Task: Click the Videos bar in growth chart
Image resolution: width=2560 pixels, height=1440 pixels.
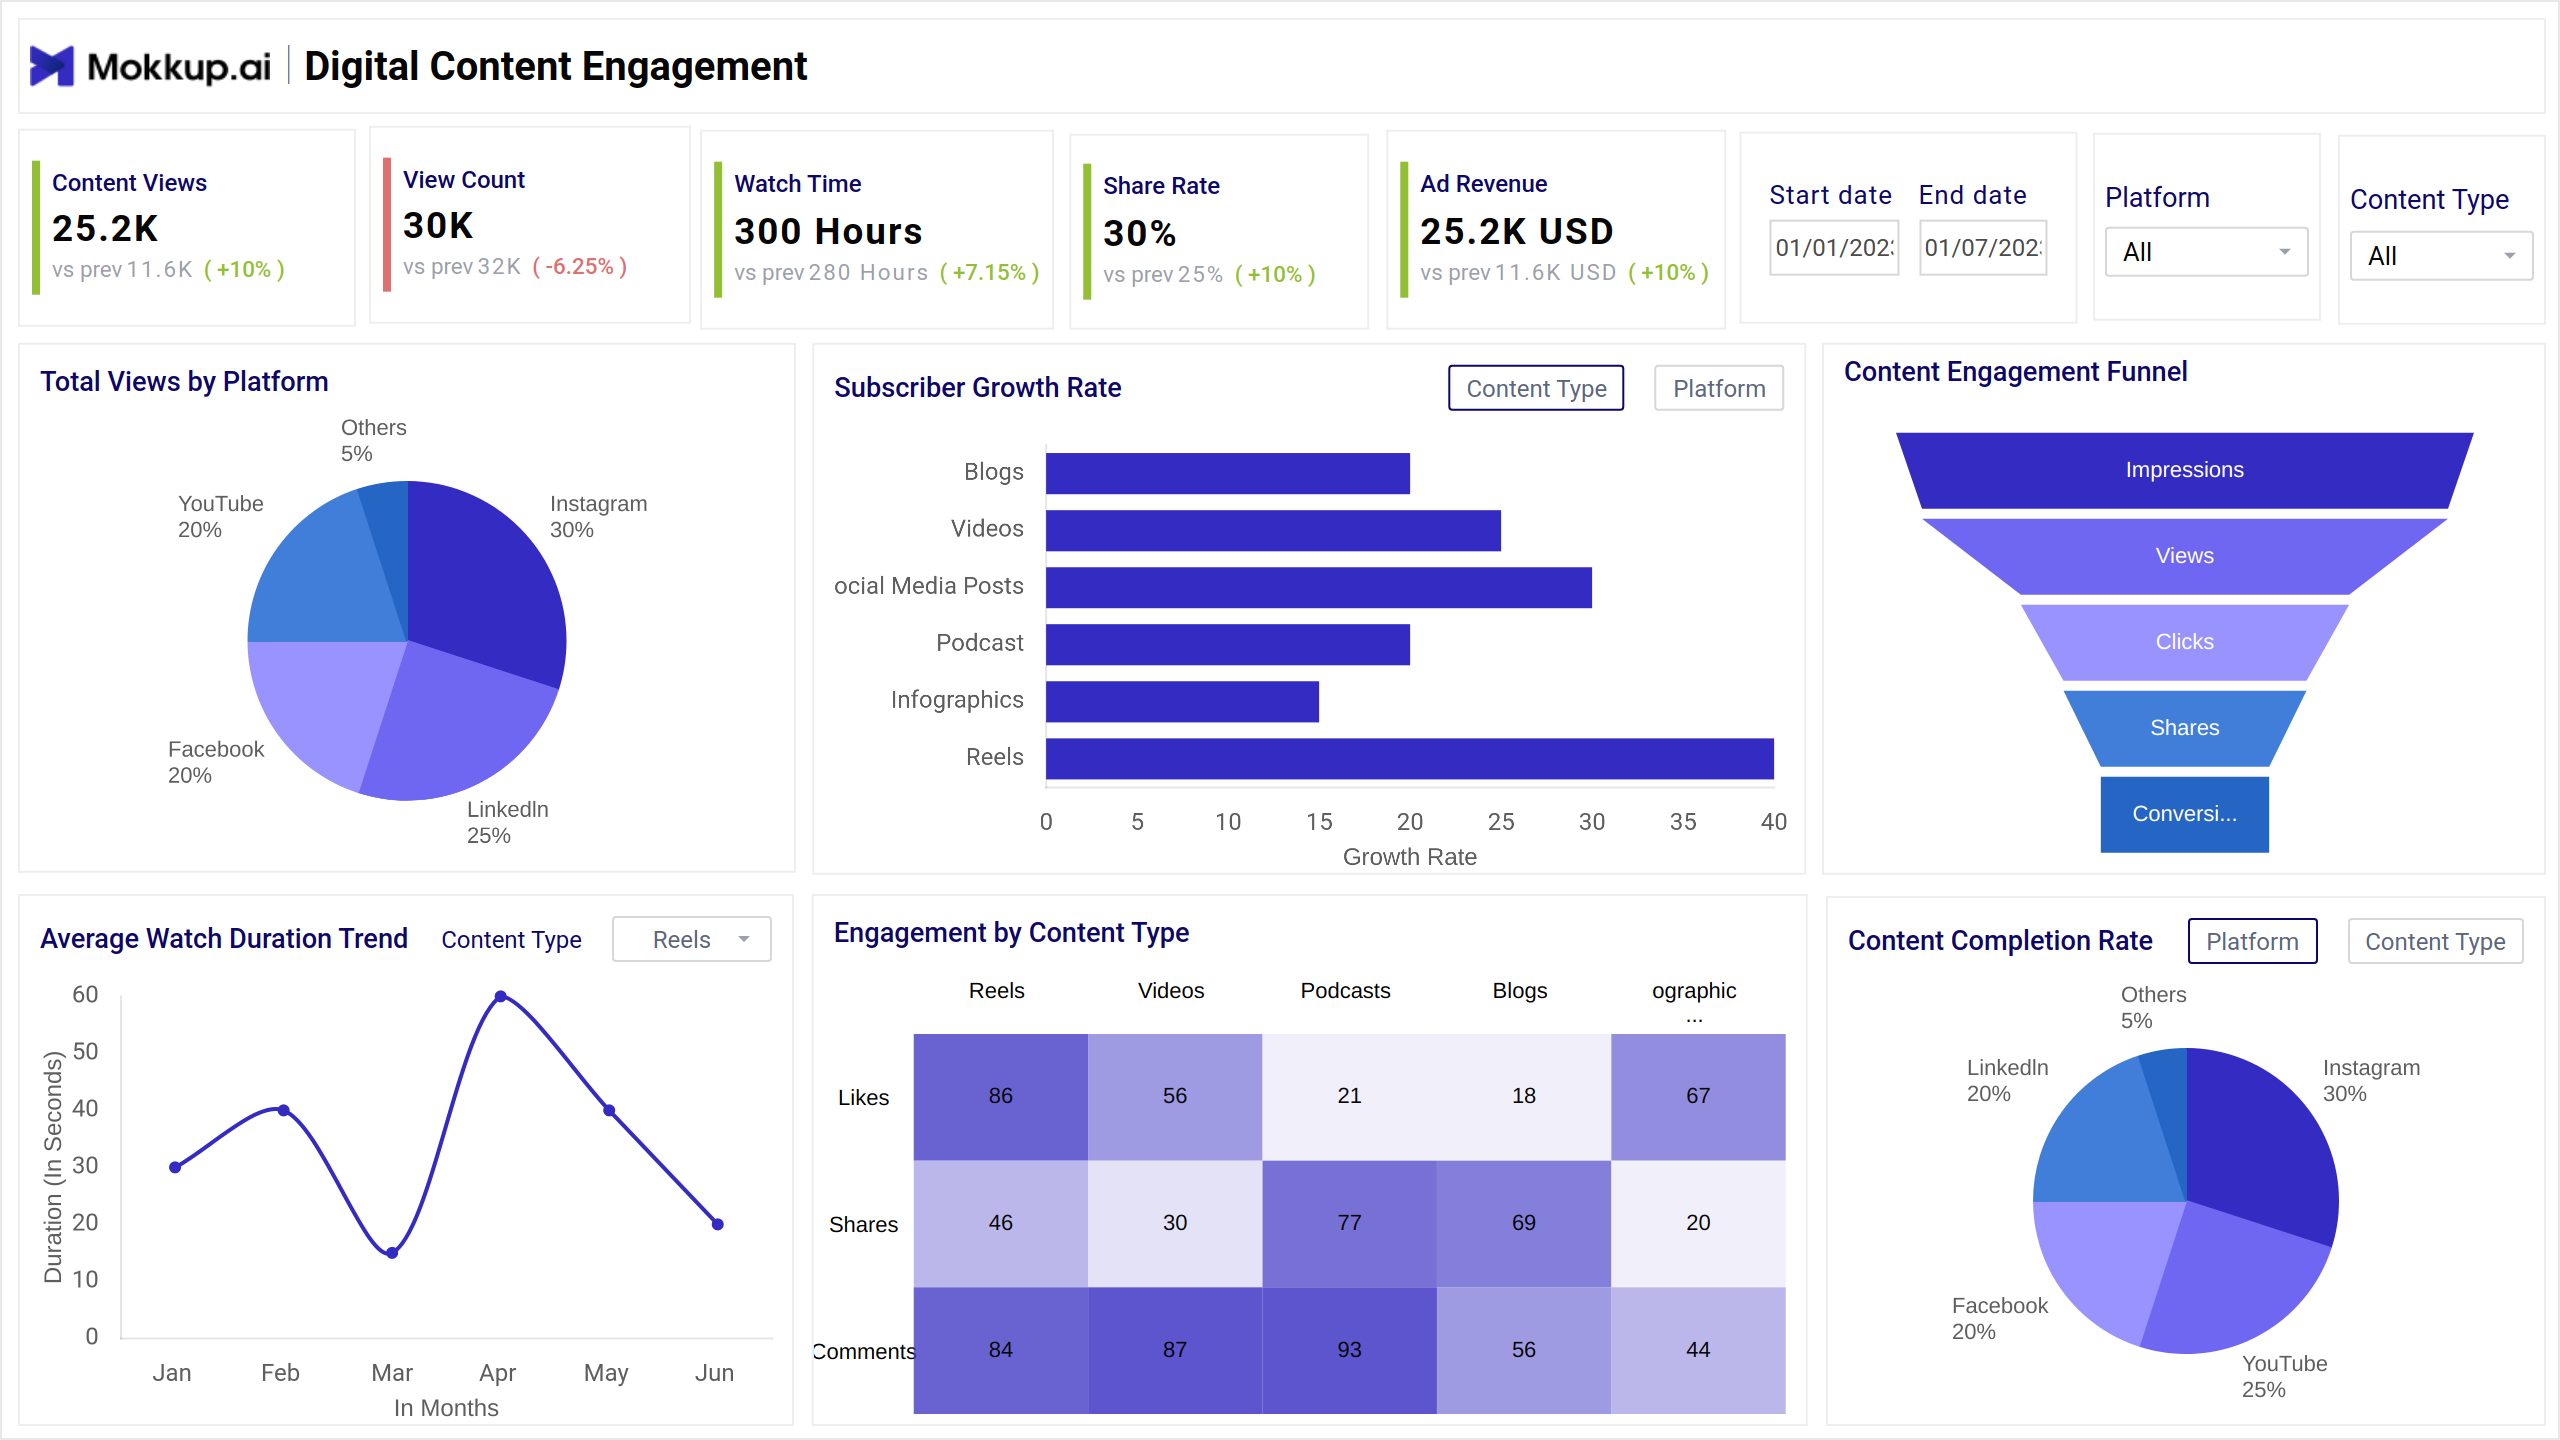Action: pyautogui.click(x=1273, y=530)
